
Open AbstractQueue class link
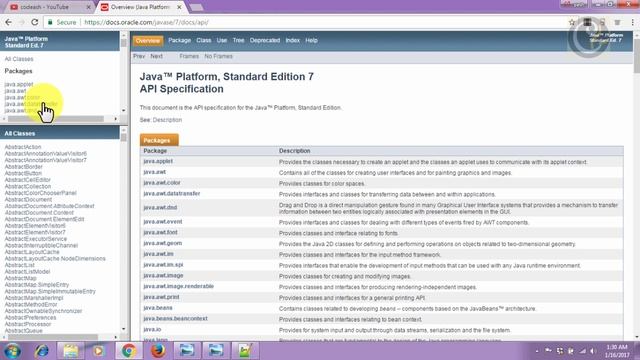23,331
